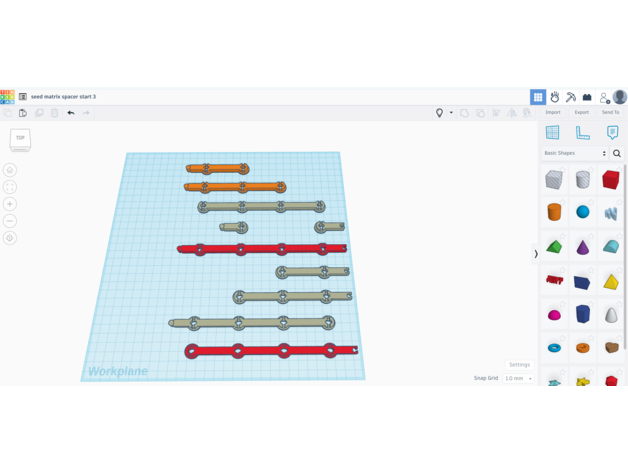628x472 pixels.
Task: Click the Undo arrow
Action: pos(71,113)
